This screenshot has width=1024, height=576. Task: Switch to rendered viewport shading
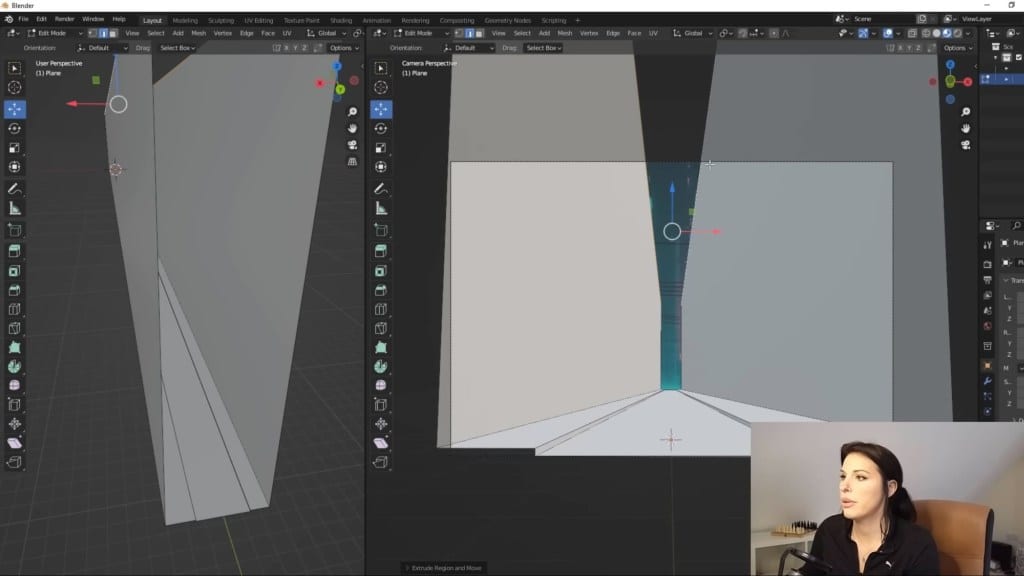point(957,33)
